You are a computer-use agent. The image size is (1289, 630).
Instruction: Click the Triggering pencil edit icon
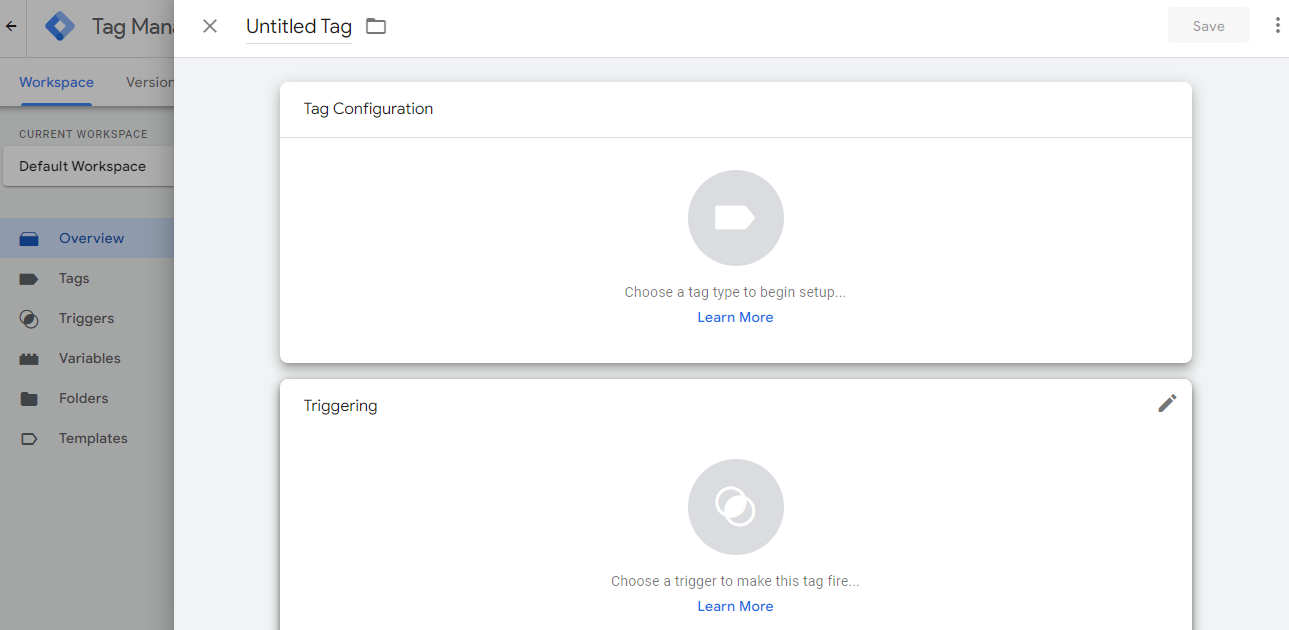tap(1167, 403)
